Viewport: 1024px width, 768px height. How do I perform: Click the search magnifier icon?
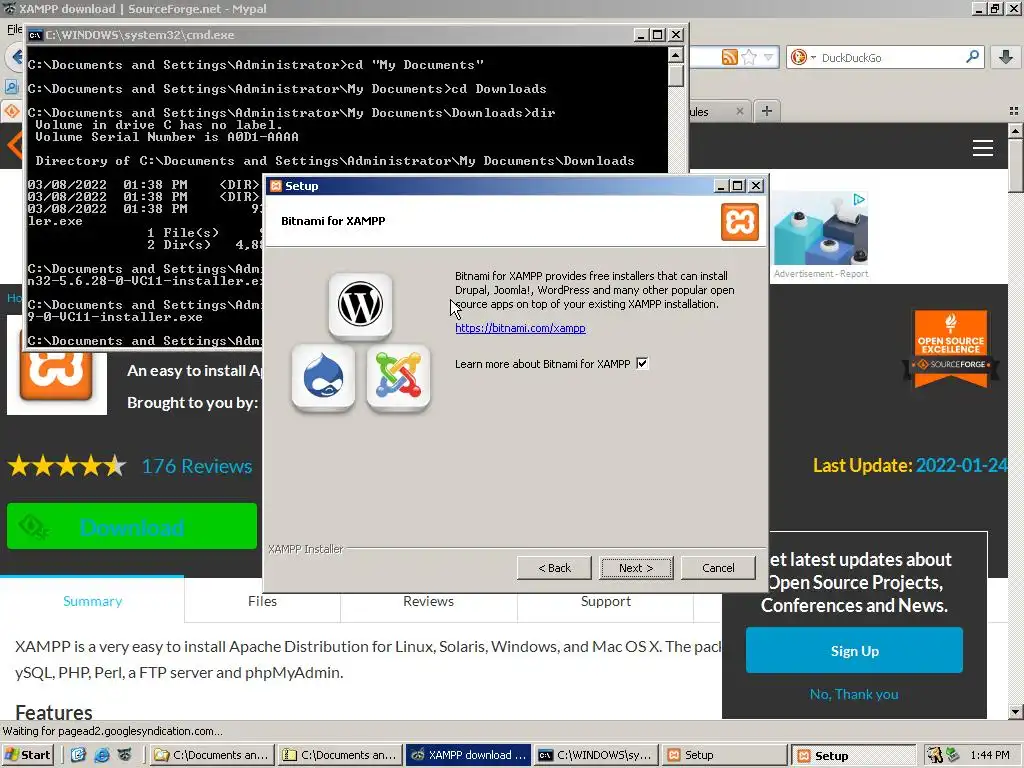coord(972,57)
